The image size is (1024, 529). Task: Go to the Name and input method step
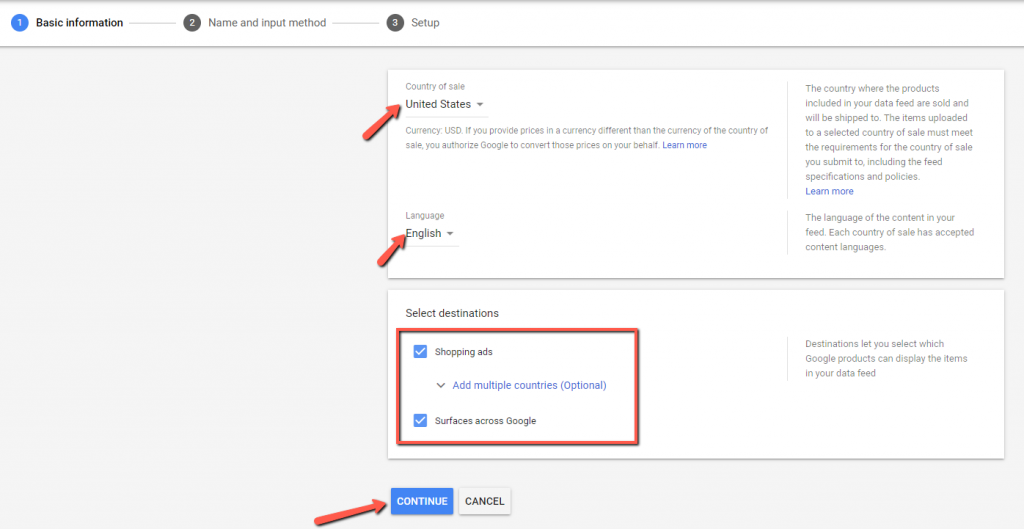tap(267, 23)
